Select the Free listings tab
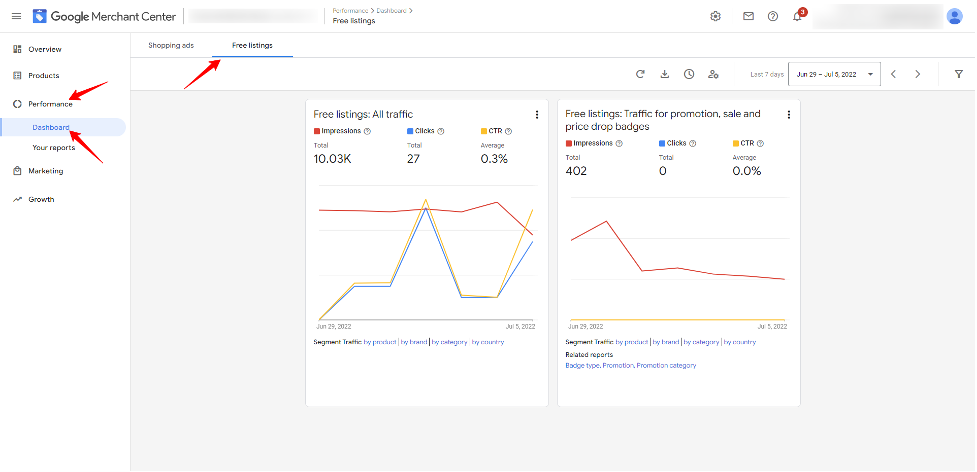 (252, 45)
